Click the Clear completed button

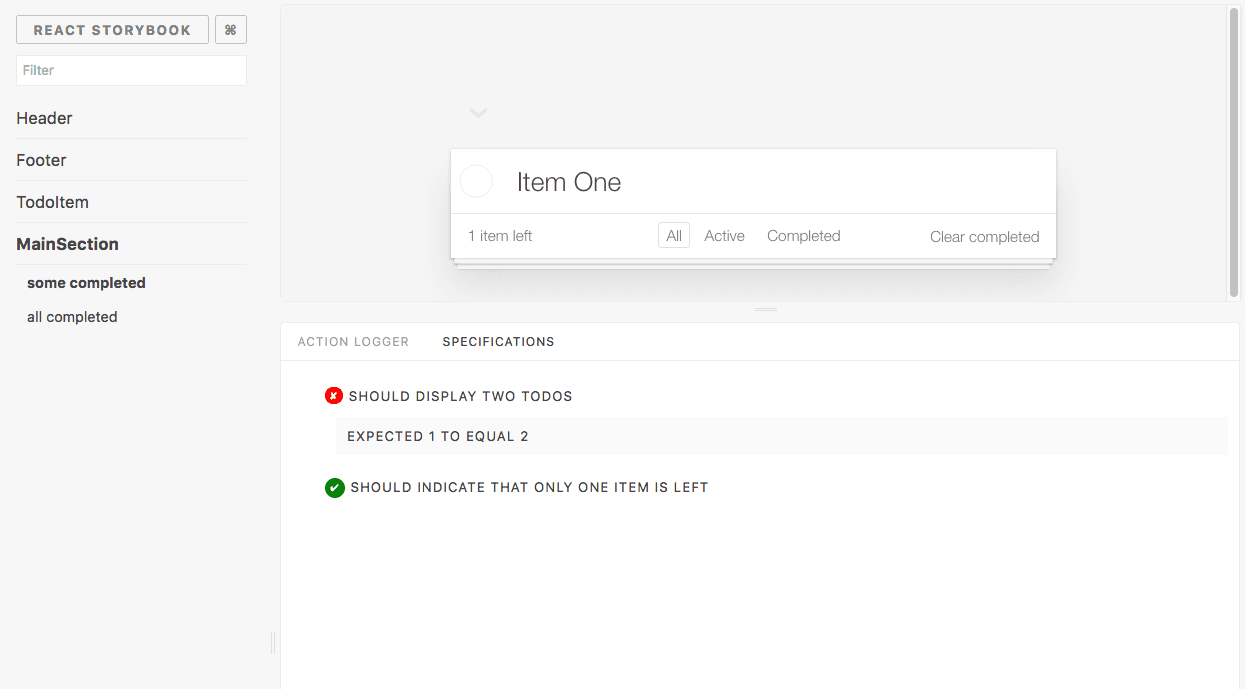[x=985, y=237]
